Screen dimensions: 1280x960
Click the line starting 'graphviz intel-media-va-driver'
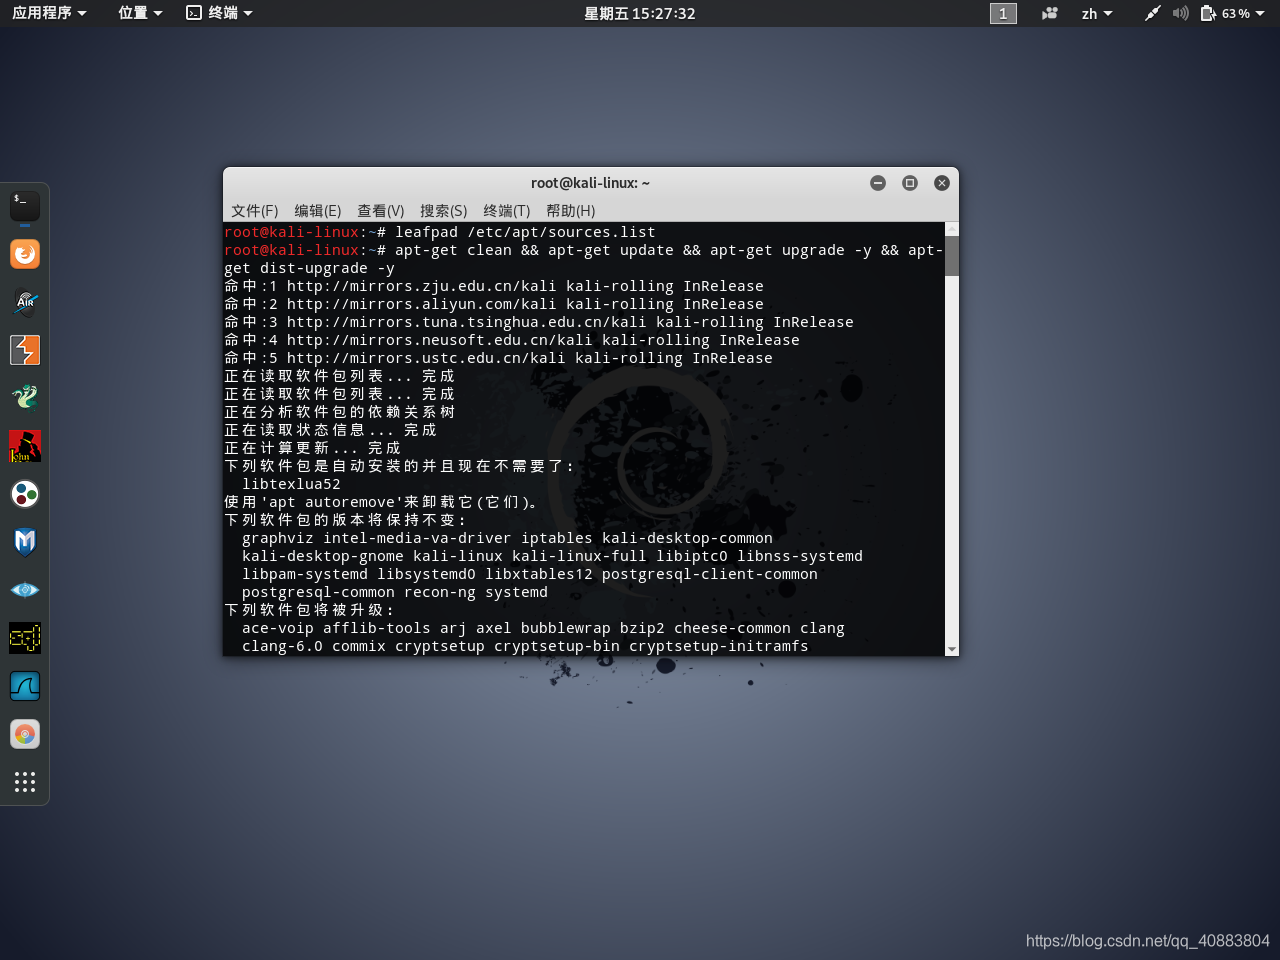click(507, 538)
